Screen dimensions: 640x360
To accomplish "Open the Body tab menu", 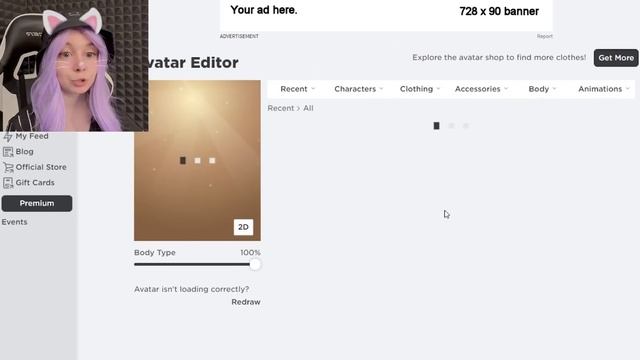I will 542,89.
